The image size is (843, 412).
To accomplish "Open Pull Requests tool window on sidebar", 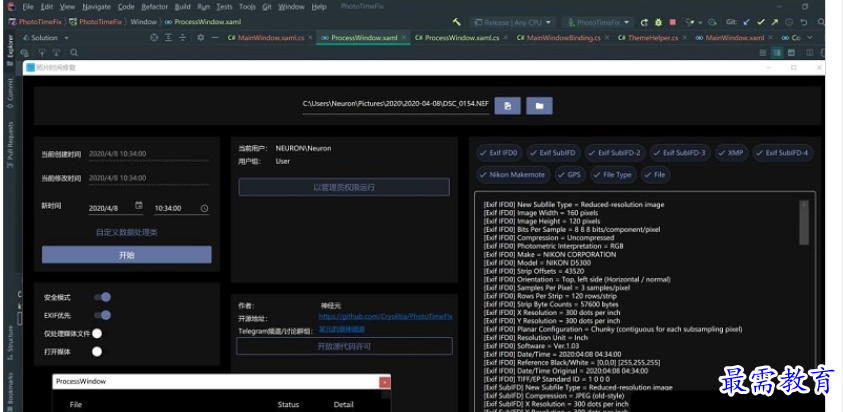I will 10,146.
